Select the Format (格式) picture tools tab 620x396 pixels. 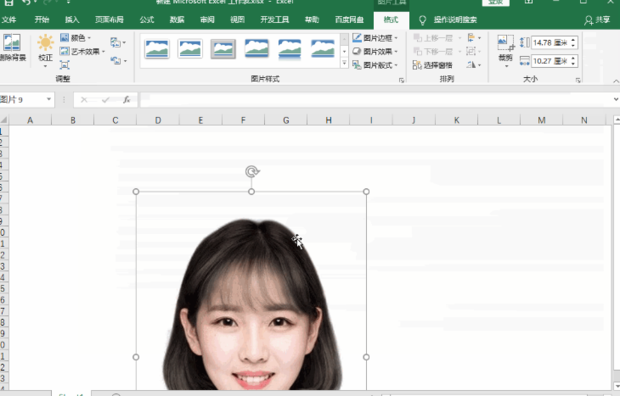point(391,20)
